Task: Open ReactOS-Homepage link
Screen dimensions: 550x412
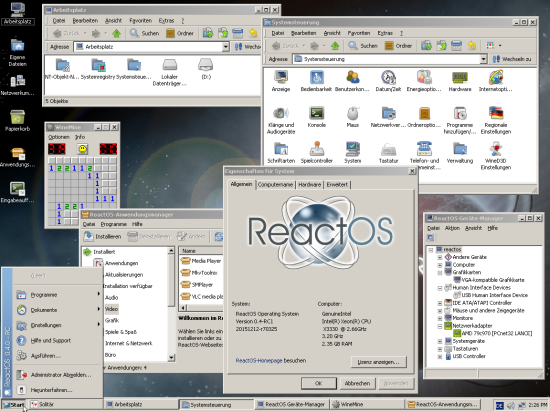Action: click(259, 360)
